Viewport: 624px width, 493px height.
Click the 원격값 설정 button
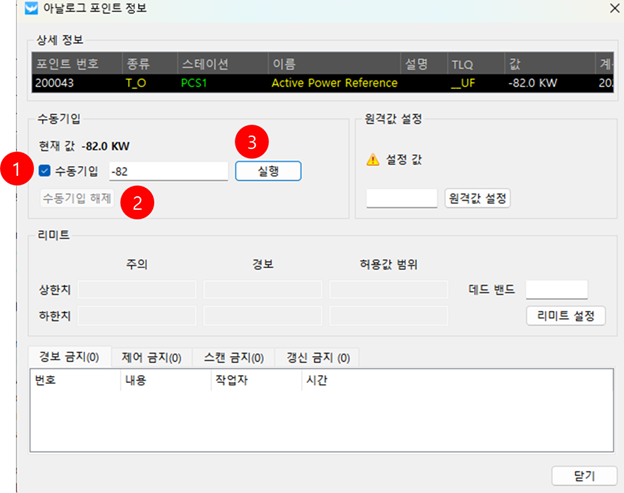pyautogui.click(x=477, y=198)
